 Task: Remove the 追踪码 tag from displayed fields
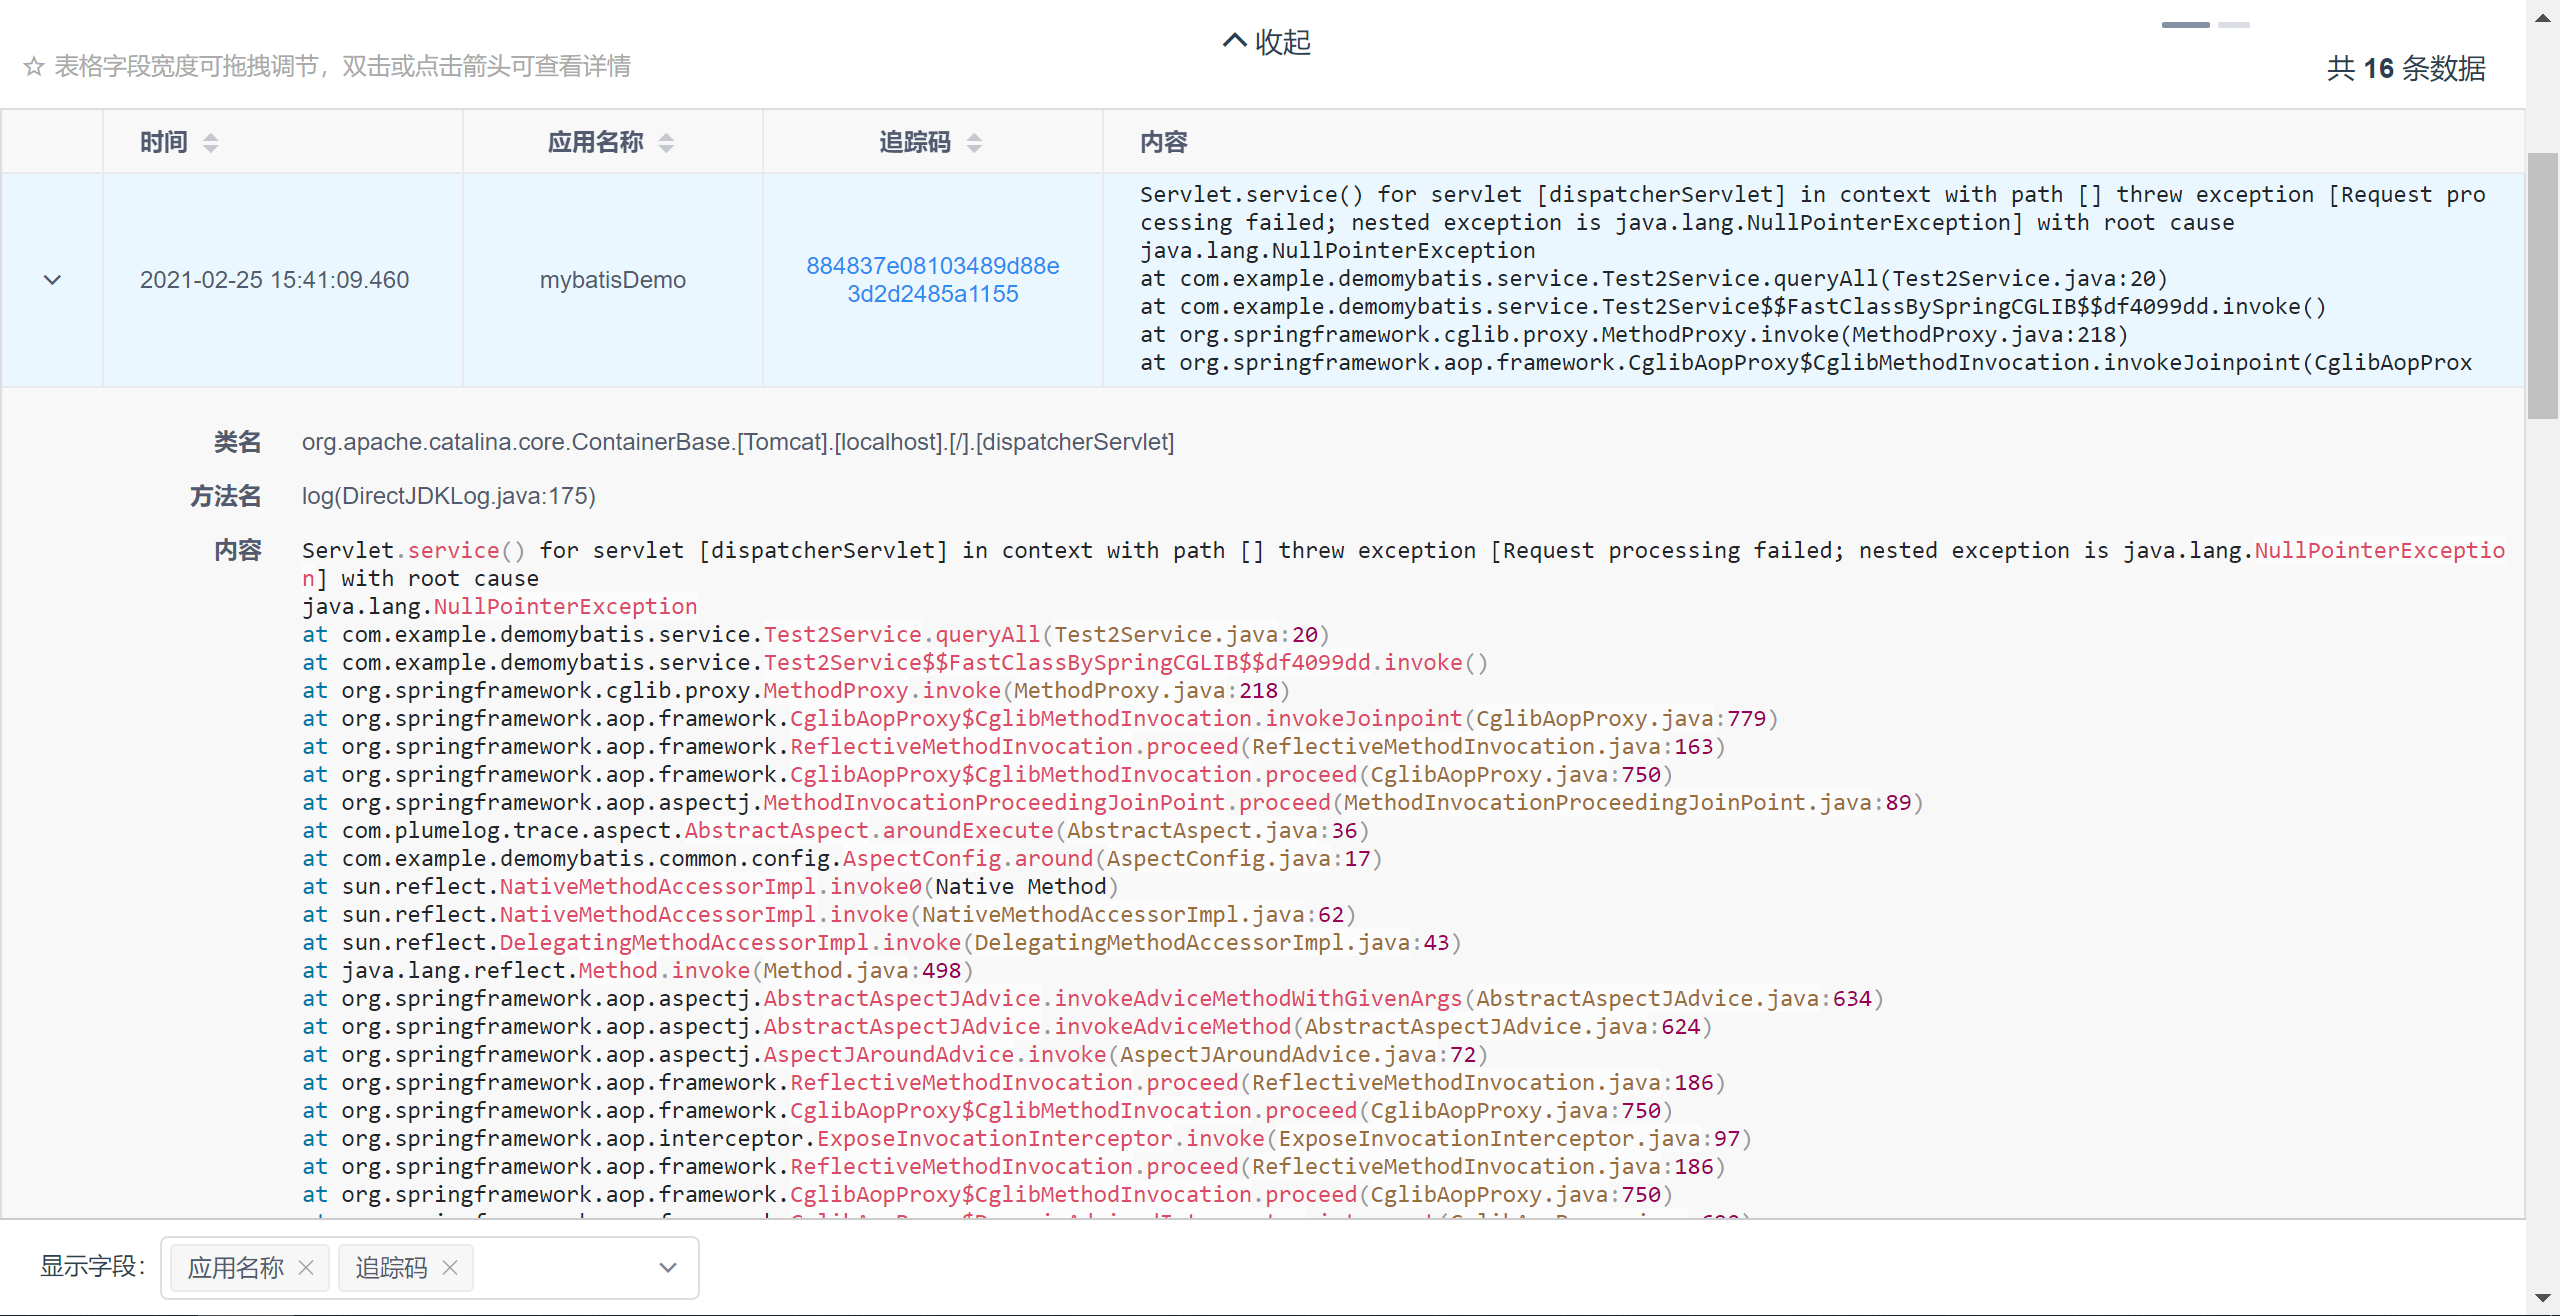click(x=450, y=1267)
